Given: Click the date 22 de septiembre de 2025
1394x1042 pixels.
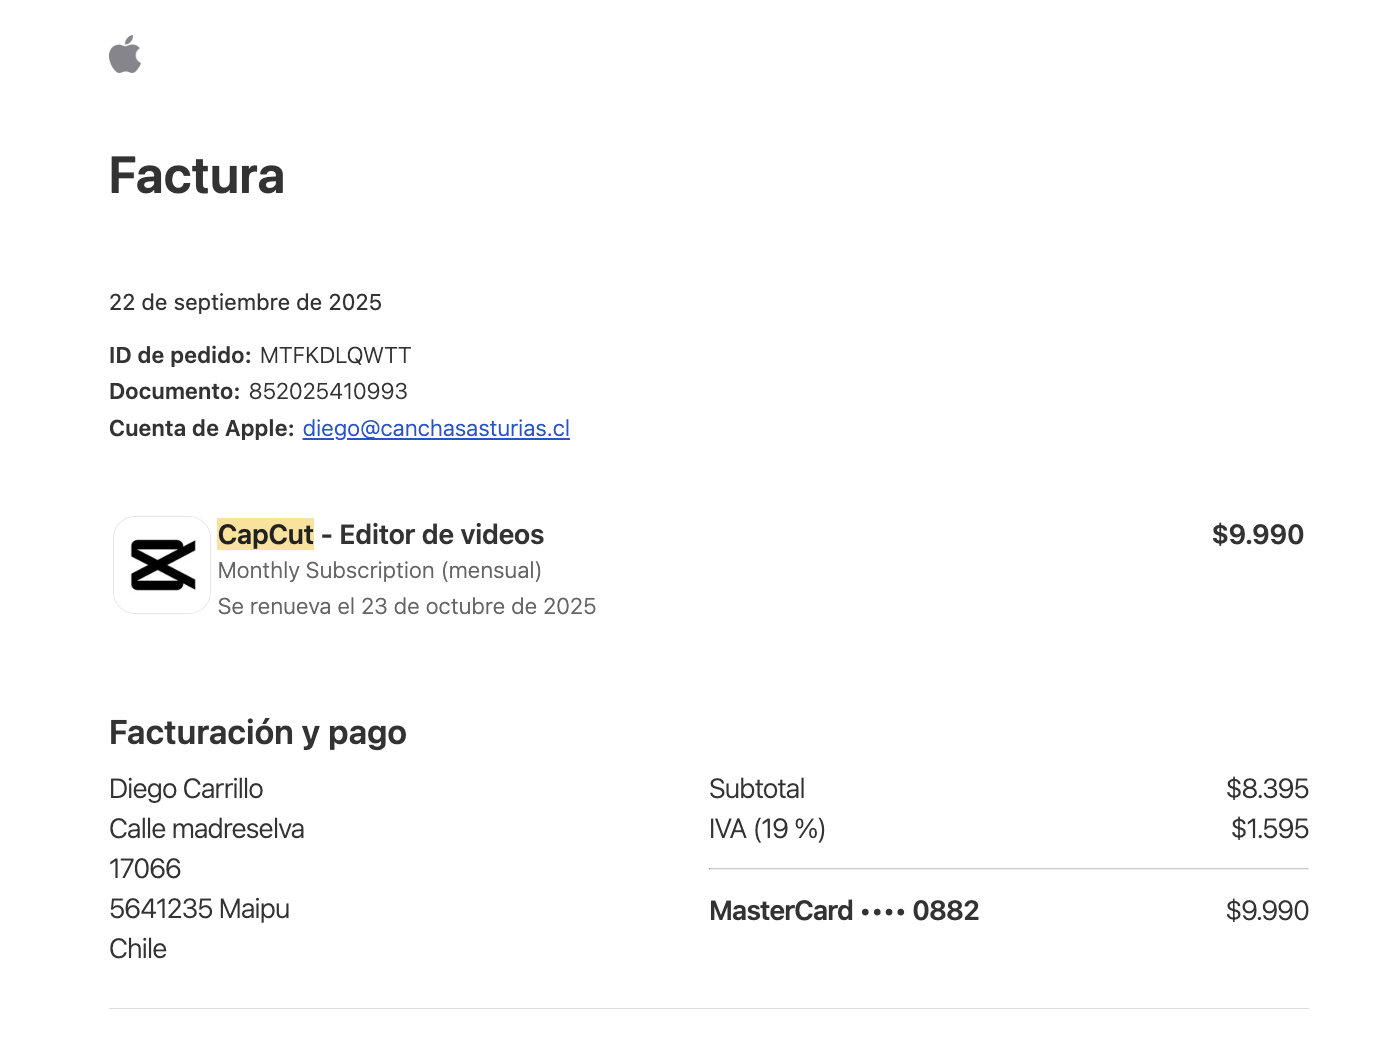Looking at the screenshot, I should pos(245,302).
